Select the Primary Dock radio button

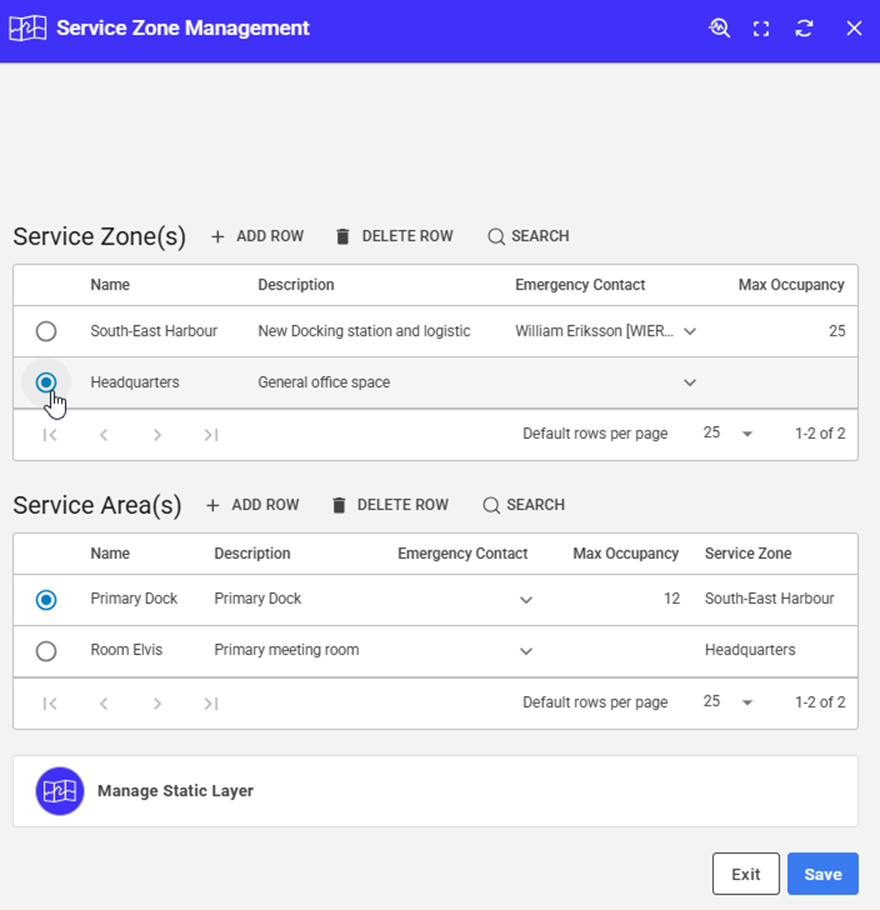click(46, 599)
